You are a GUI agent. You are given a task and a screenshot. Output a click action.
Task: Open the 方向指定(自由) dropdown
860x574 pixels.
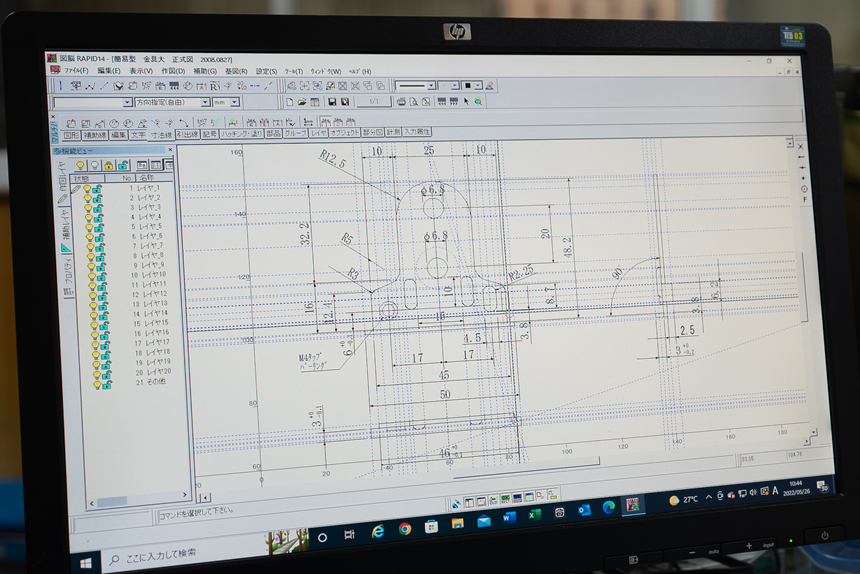coord(205,103)
